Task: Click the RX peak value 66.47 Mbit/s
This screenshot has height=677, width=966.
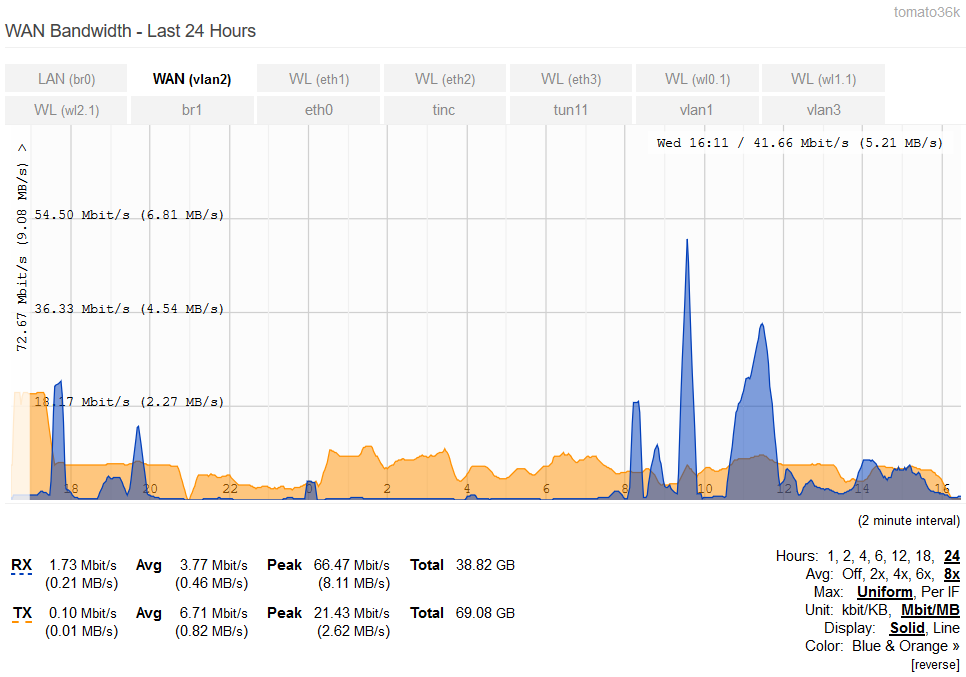Action: coord(351,565)
